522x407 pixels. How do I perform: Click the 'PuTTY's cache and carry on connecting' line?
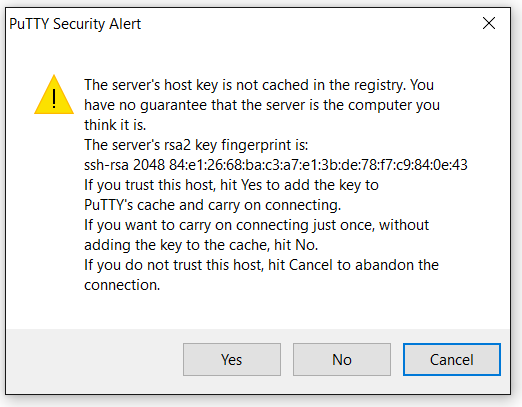point(212,205)
